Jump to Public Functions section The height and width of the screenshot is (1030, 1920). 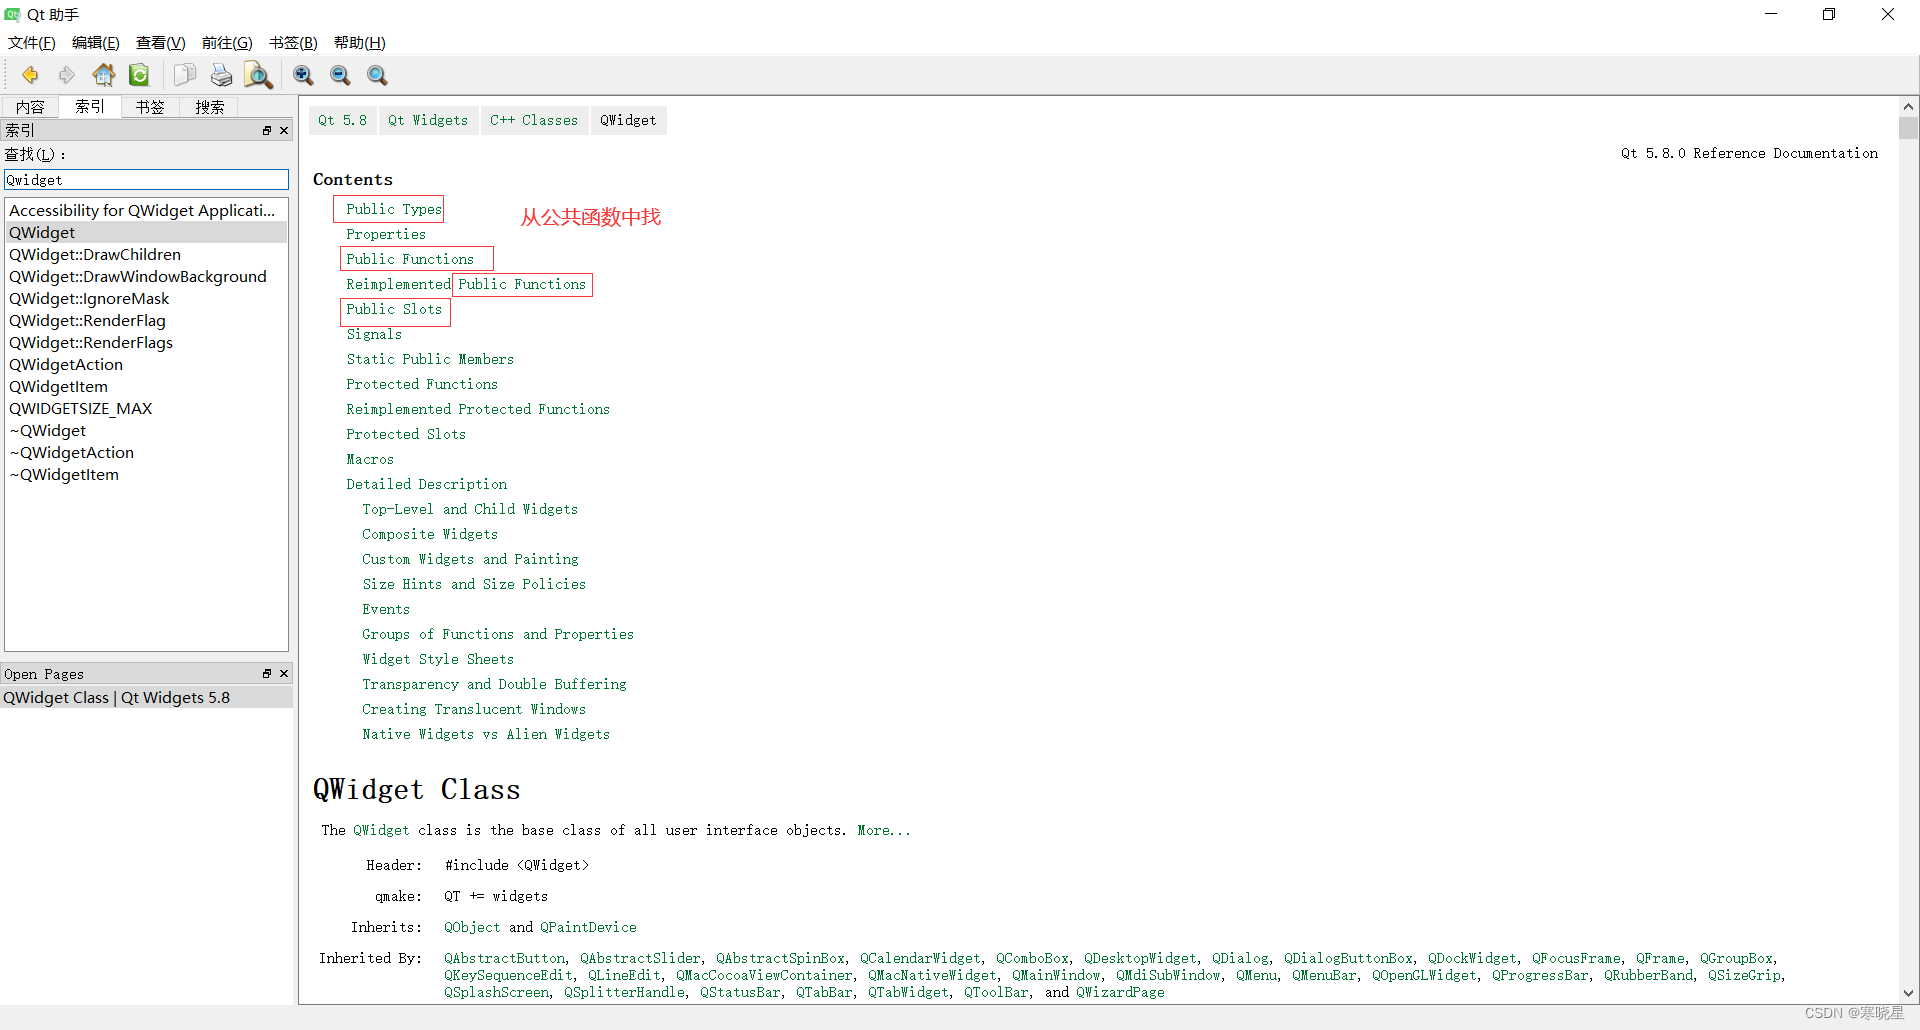tap(410, 259)
